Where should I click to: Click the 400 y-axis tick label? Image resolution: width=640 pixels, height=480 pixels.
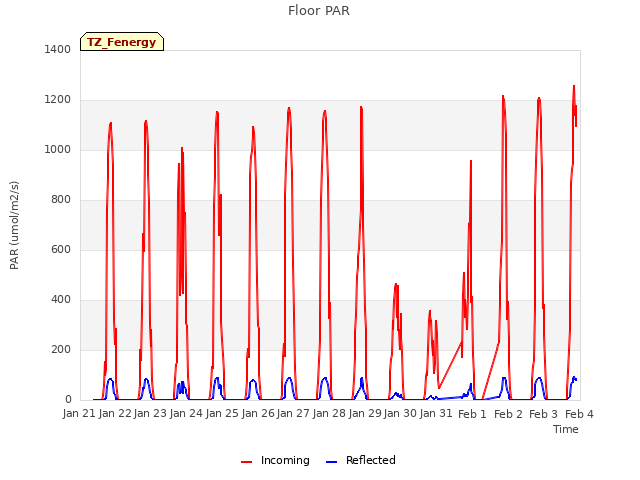pyautogui.click(x=61, y=300)
